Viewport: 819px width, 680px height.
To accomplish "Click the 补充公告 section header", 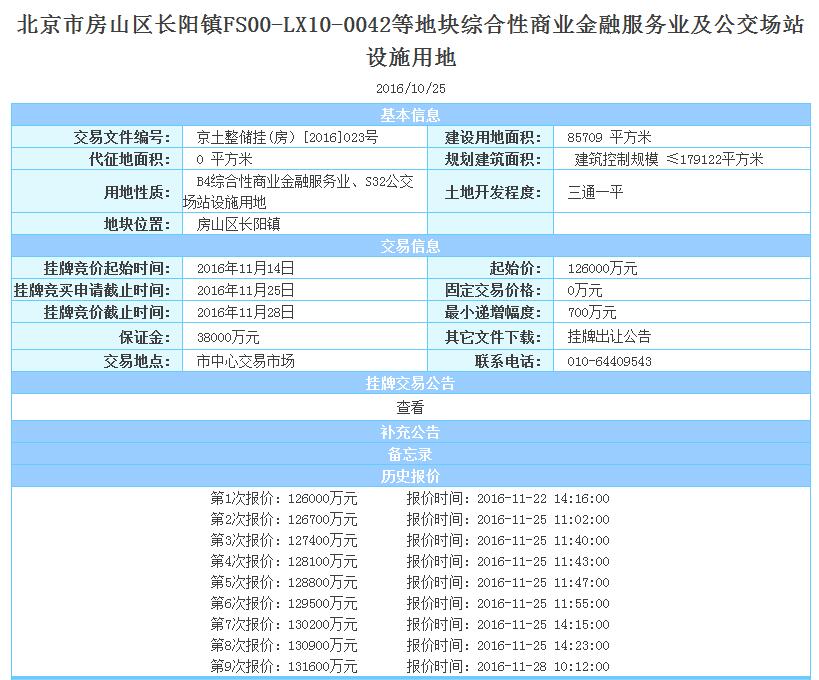I will 410,432.
